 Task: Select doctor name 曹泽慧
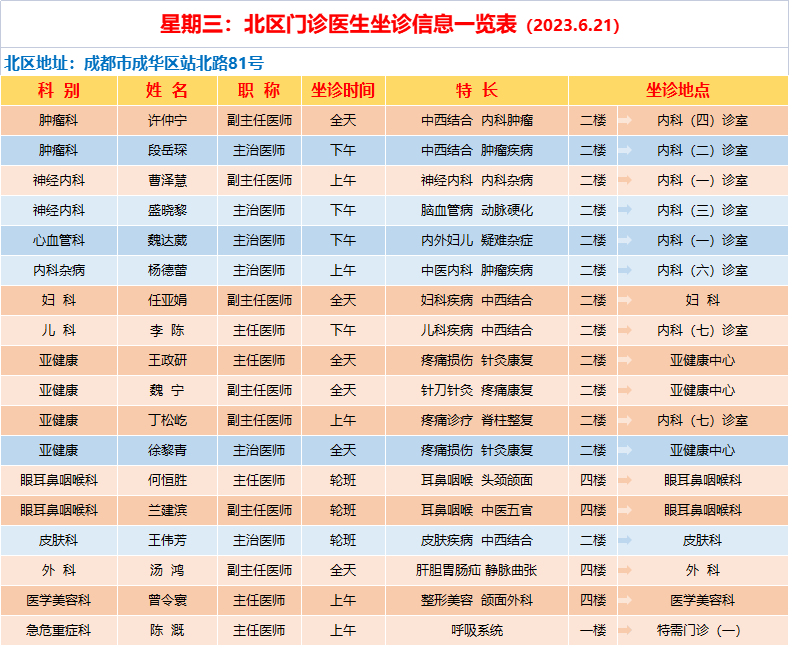(168, 180)
